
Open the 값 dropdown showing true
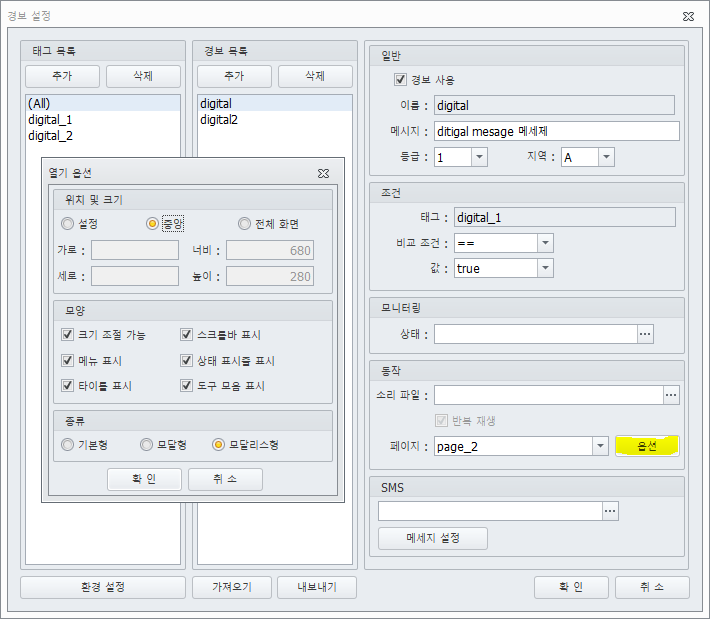[x=545, y=269]
